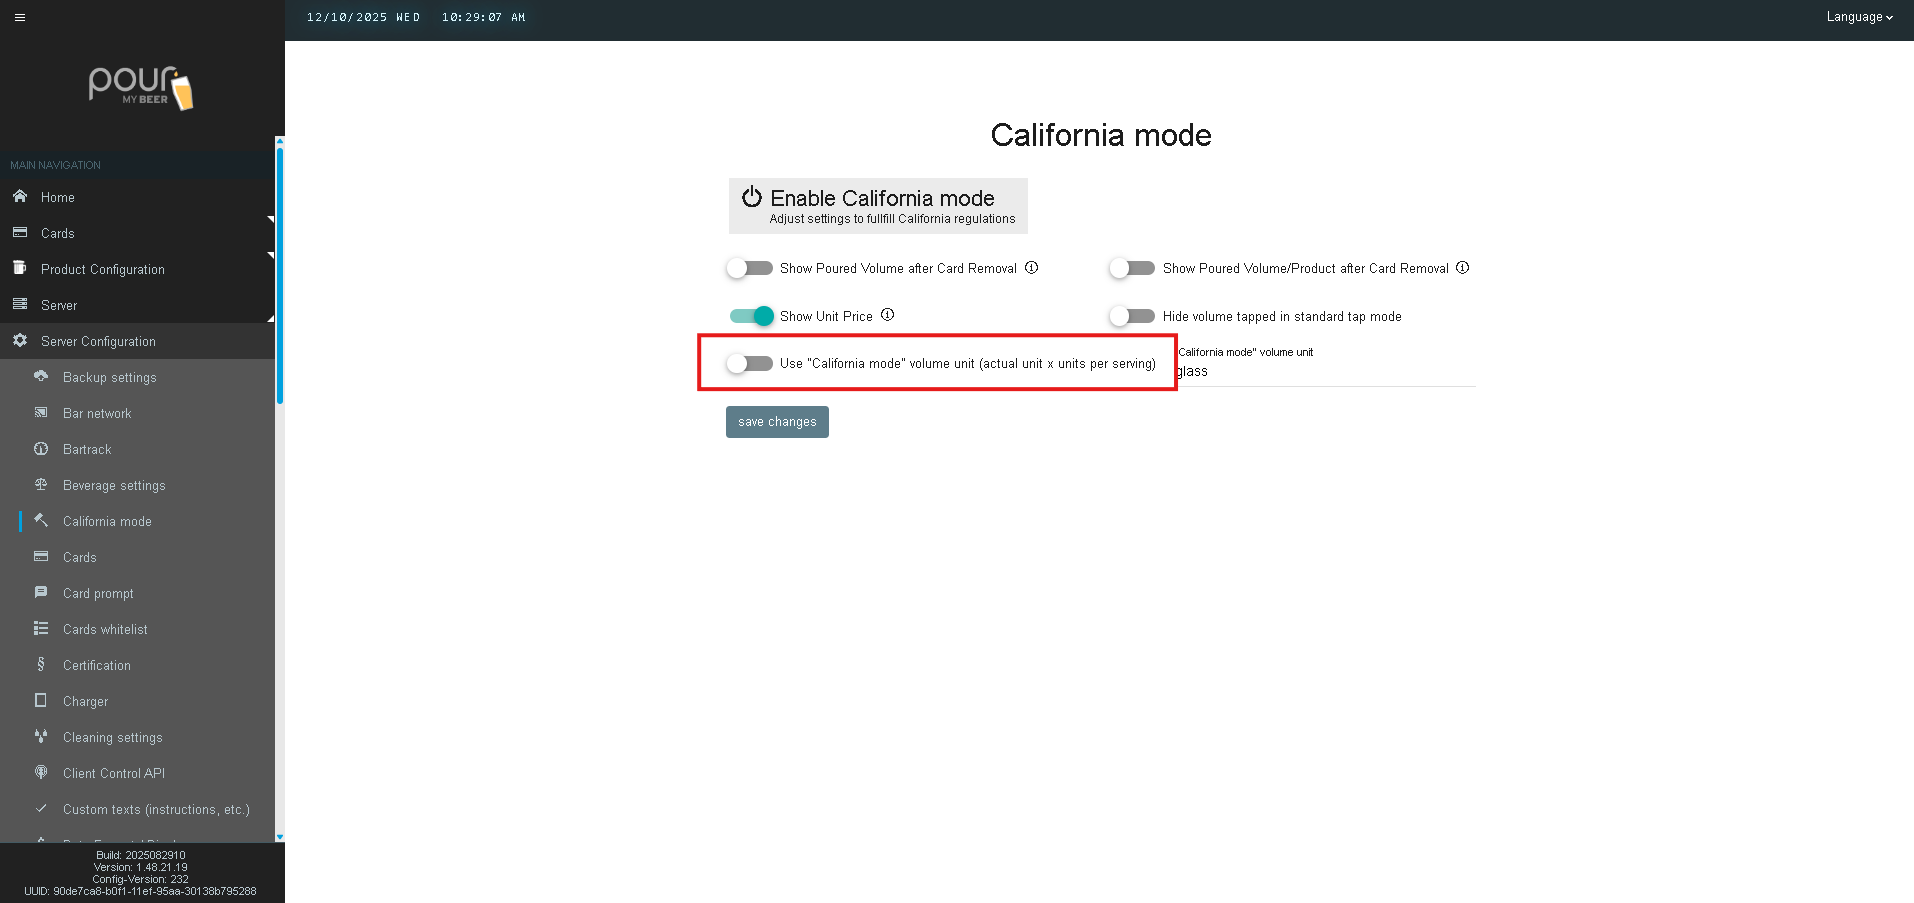Click the save changes button
This screenshot has width=1914, height=903.
tap(777, 422)
